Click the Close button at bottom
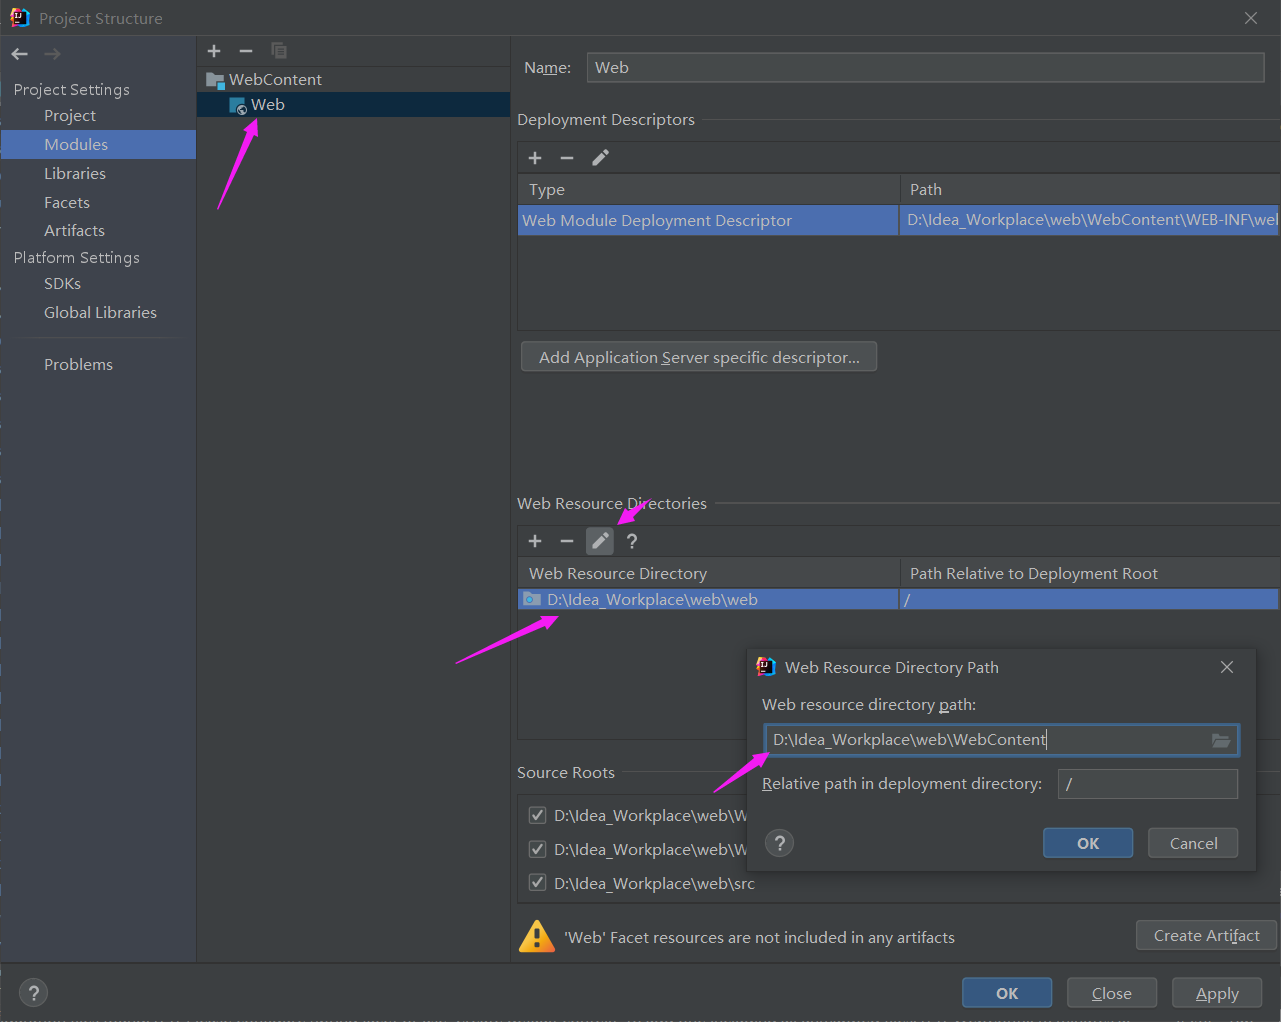This screenshot has width=1281, height=1022. click(x=1112, y=993)
